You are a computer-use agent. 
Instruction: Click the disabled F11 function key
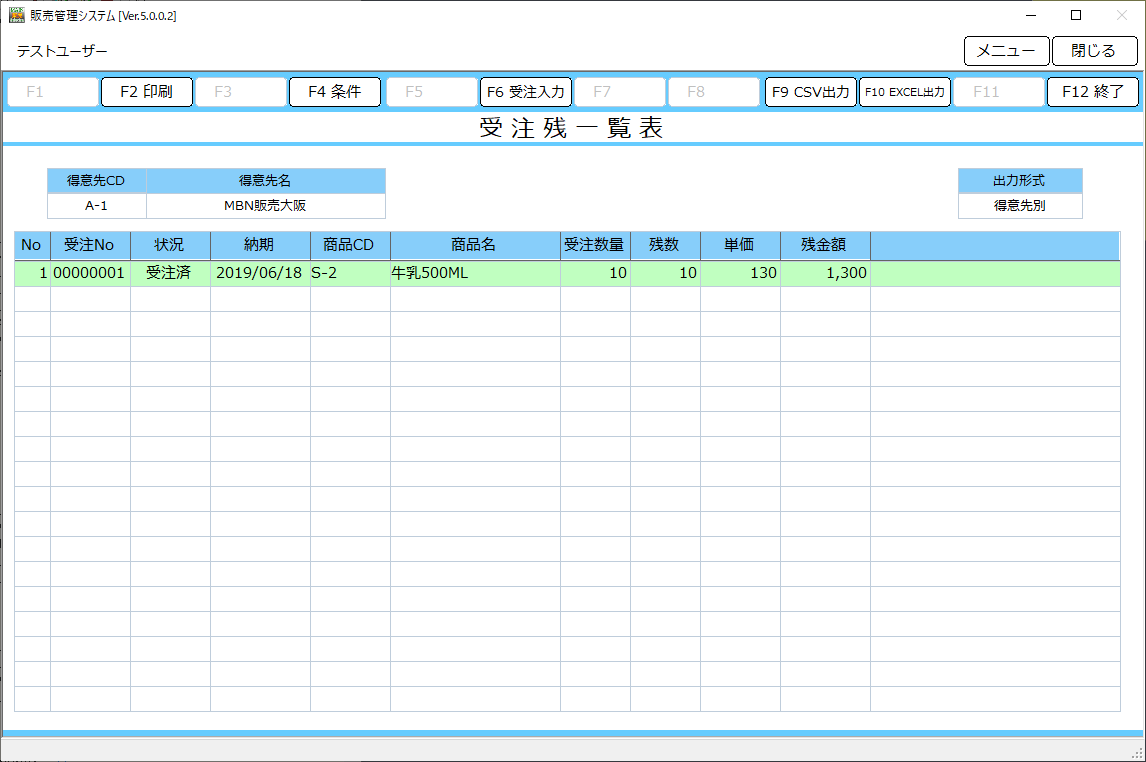998,92
